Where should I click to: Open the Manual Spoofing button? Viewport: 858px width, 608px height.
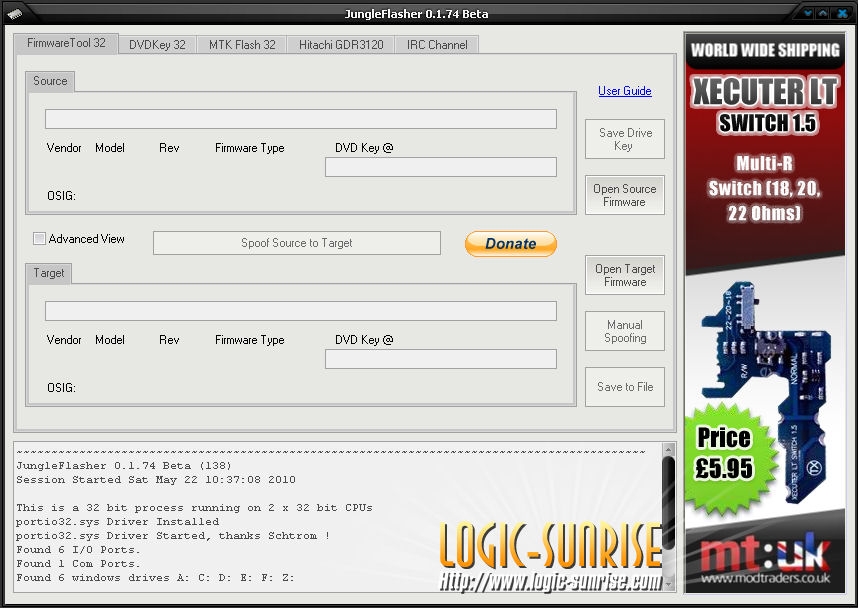[x=625, y=331]
